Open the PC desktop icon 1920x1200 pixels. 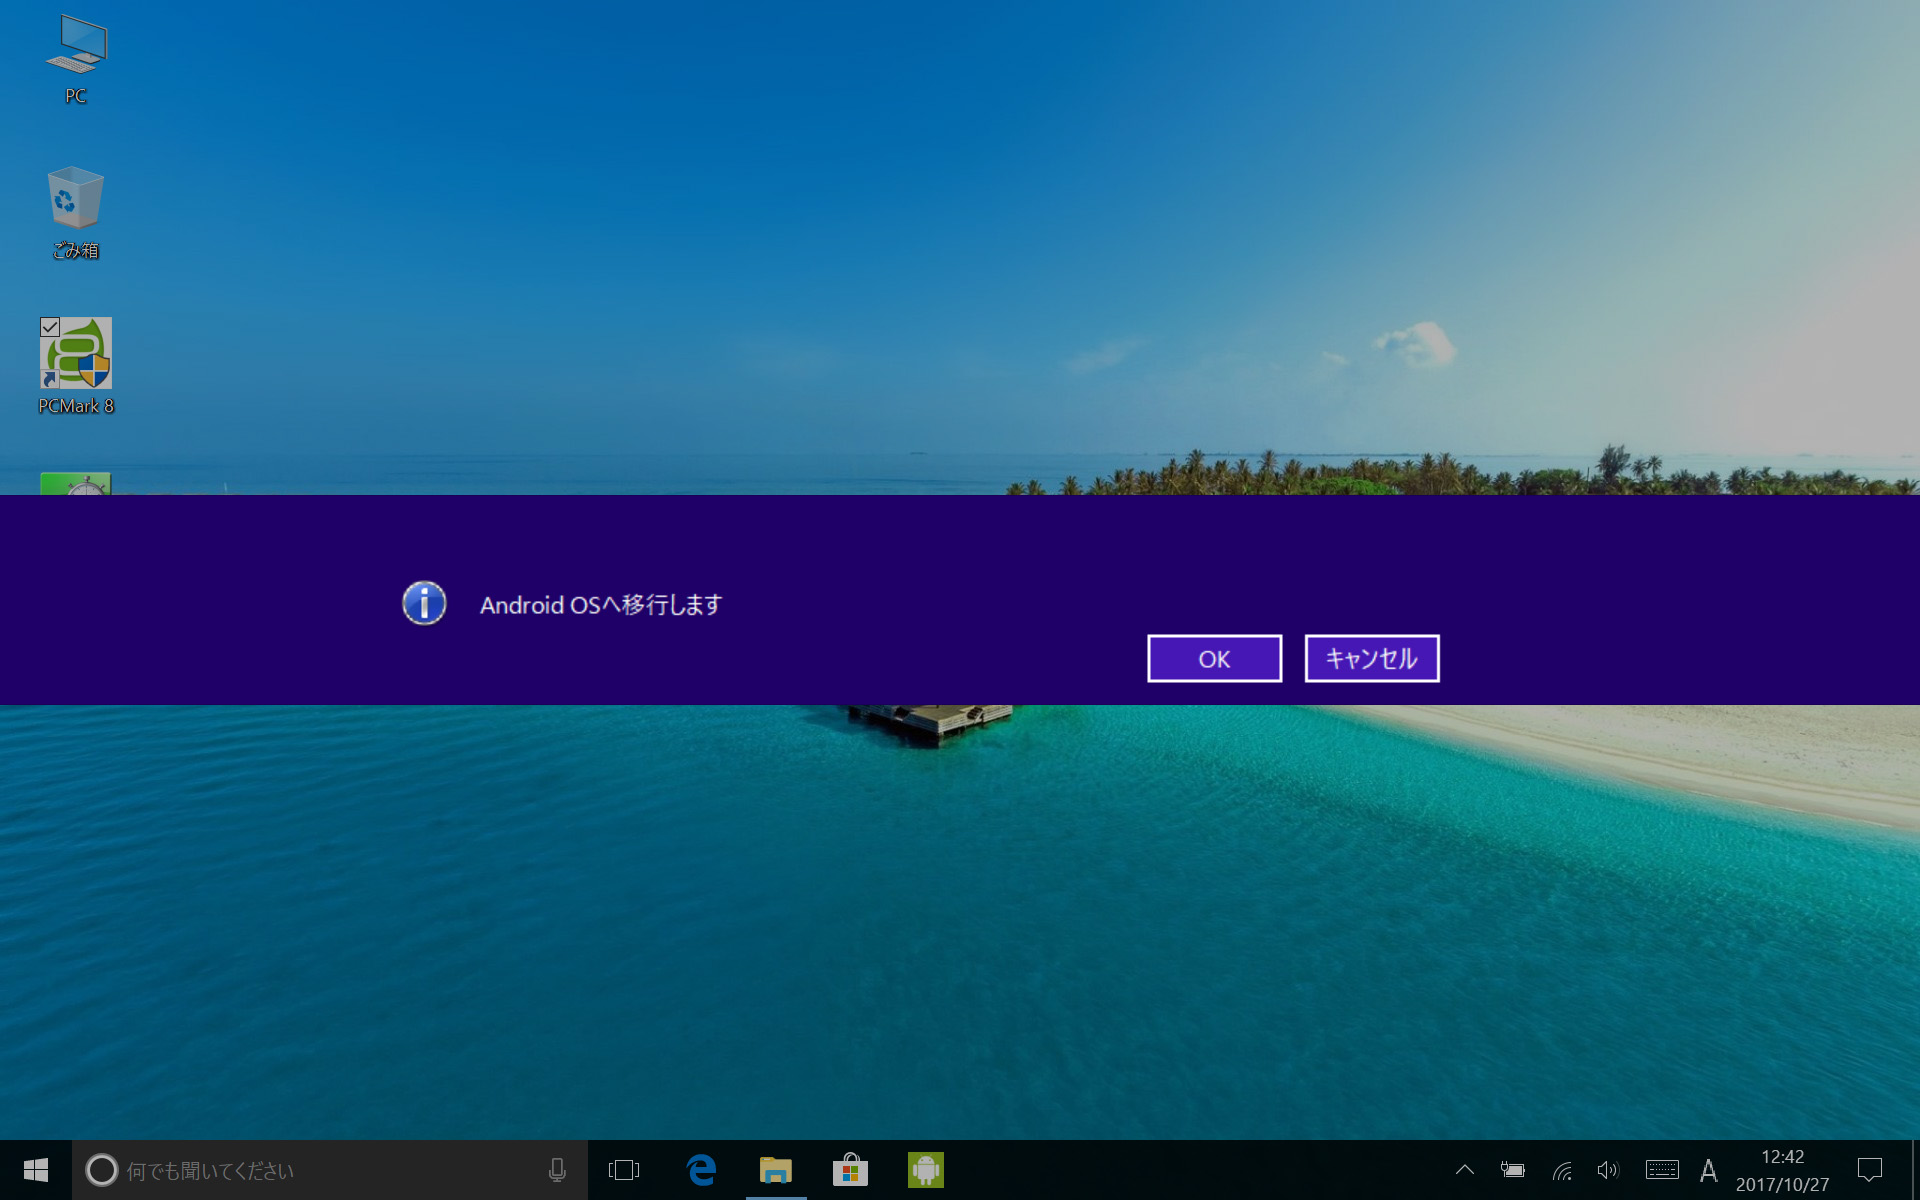[76, 58]
